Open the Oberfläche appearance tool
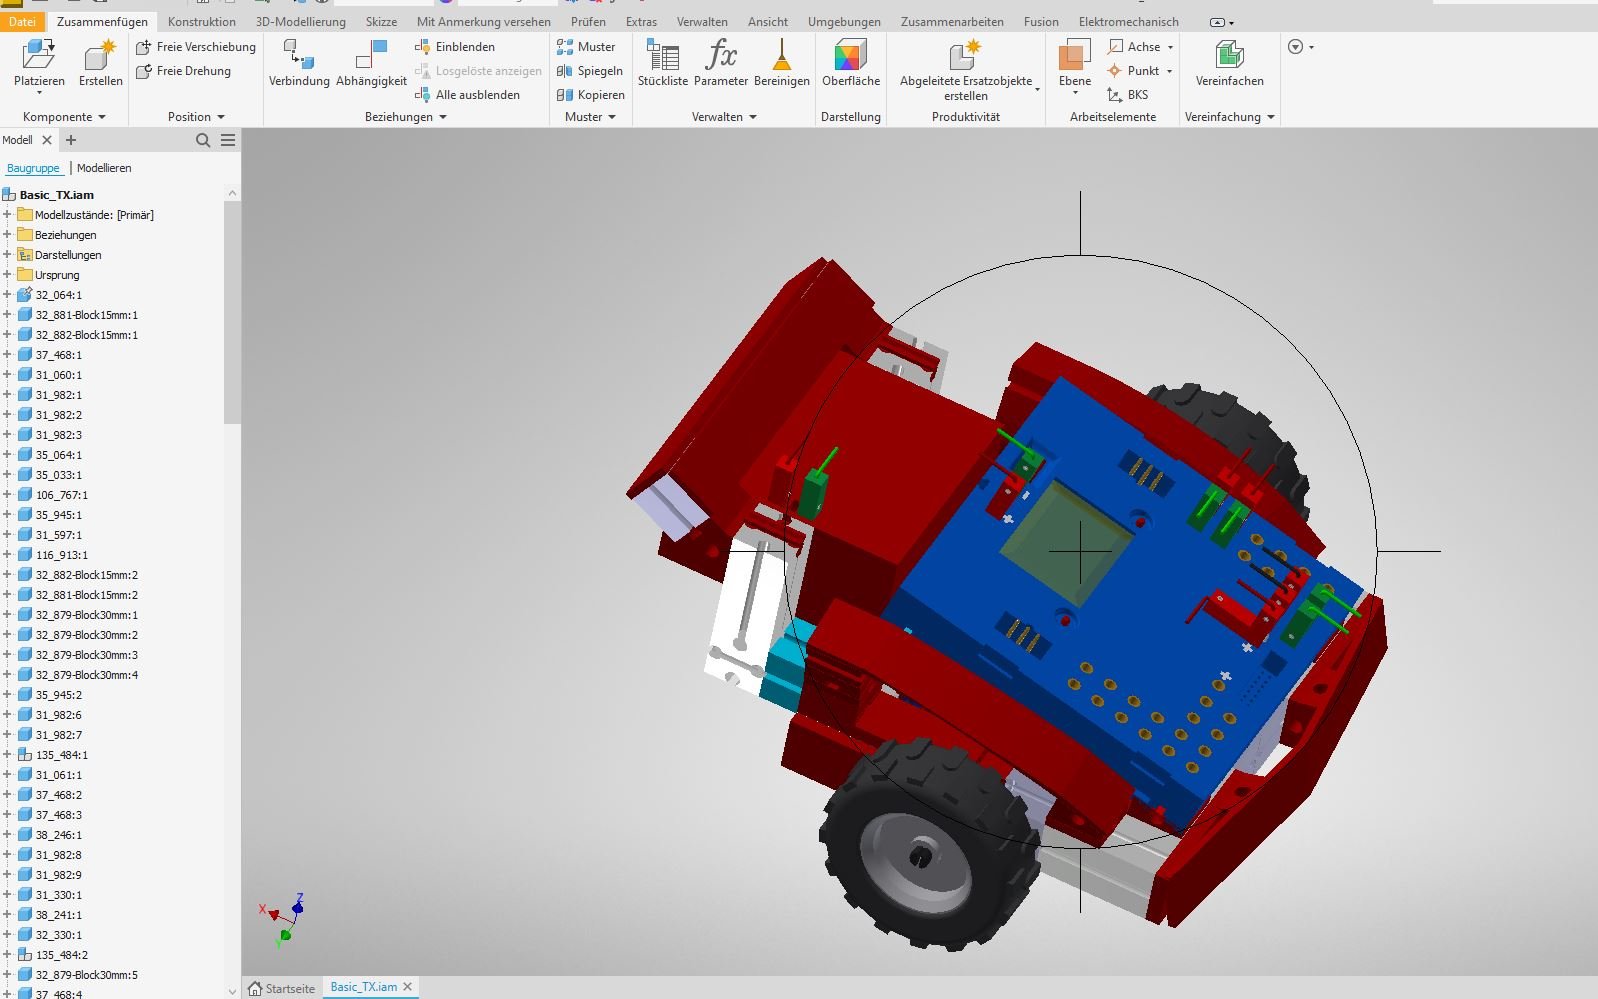The height and width of the screenshot is (999, 1598). pyautogui.click(x=851, y=64)
